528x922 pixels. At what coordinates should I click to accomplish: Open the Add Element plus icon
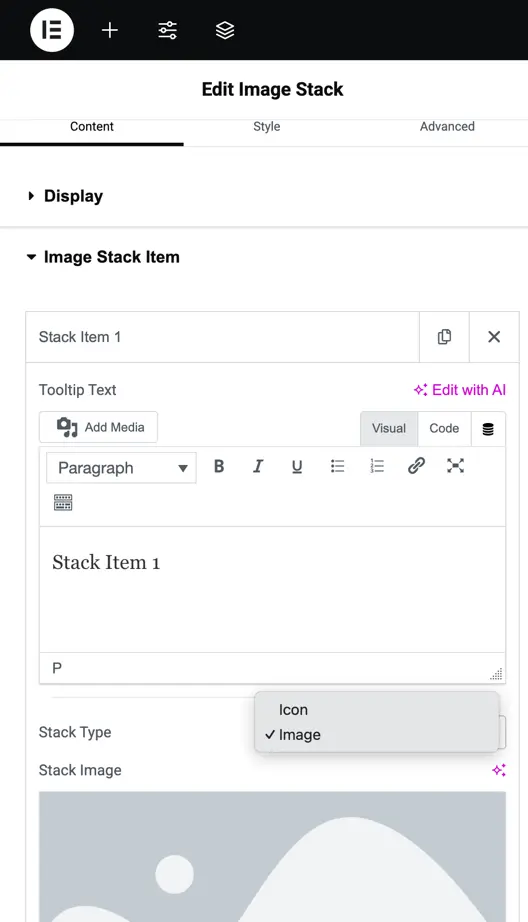point(110,30)
